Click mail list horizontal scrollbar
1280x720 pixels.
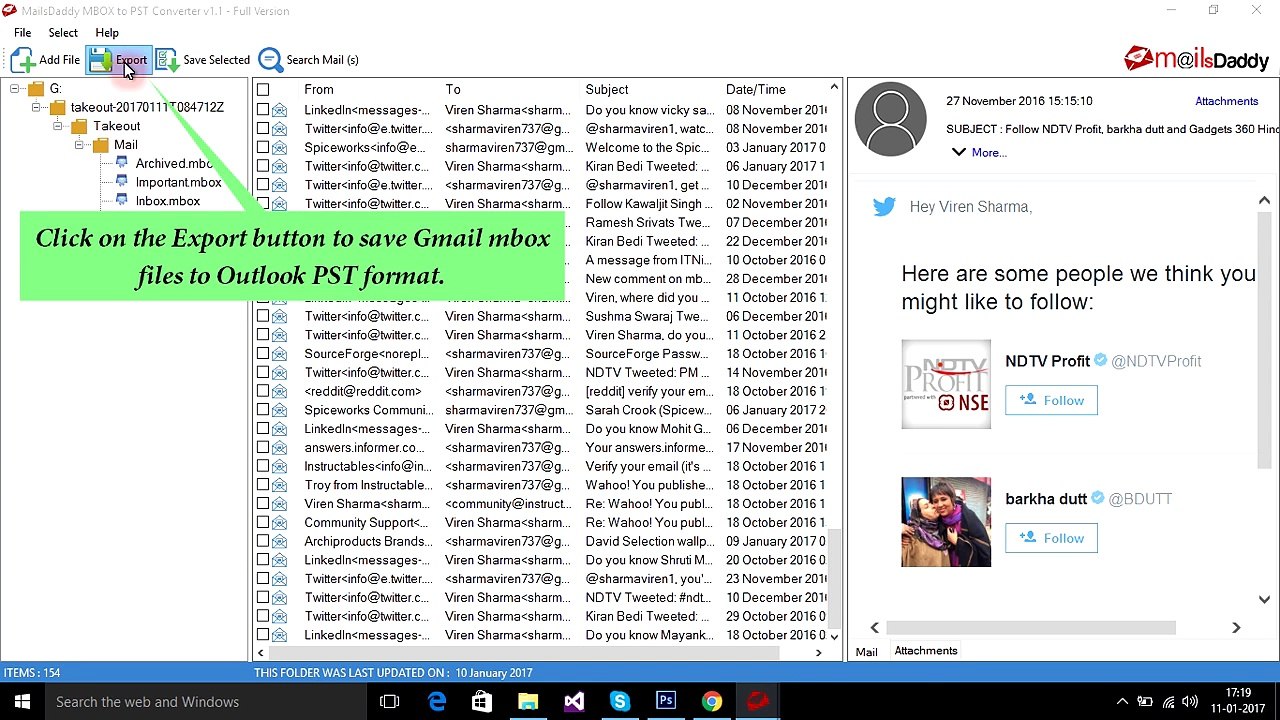(x=524, y=653)
